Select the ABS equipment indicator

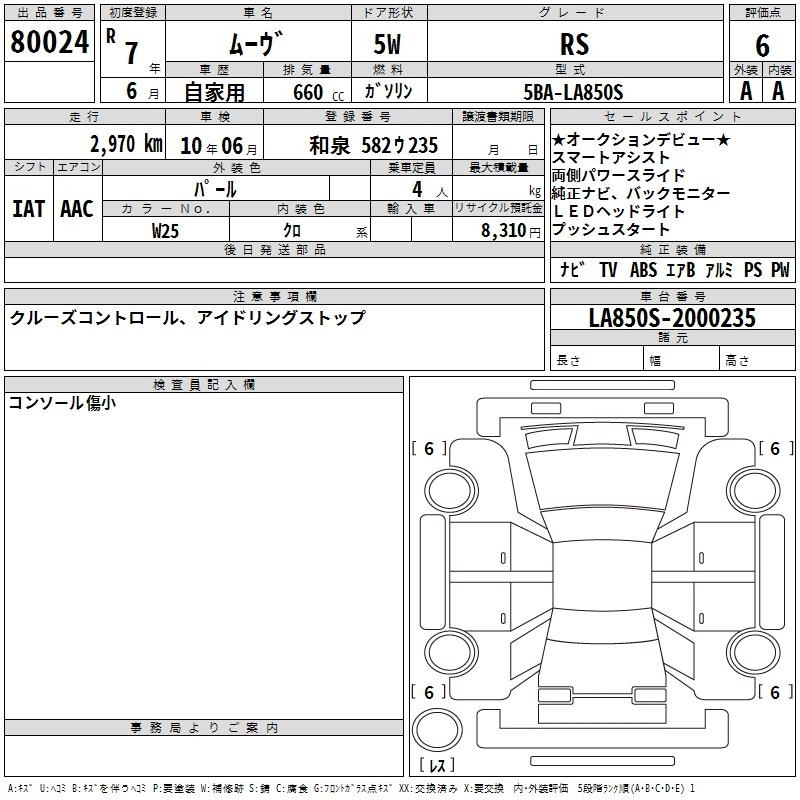(x=643, y=270)
